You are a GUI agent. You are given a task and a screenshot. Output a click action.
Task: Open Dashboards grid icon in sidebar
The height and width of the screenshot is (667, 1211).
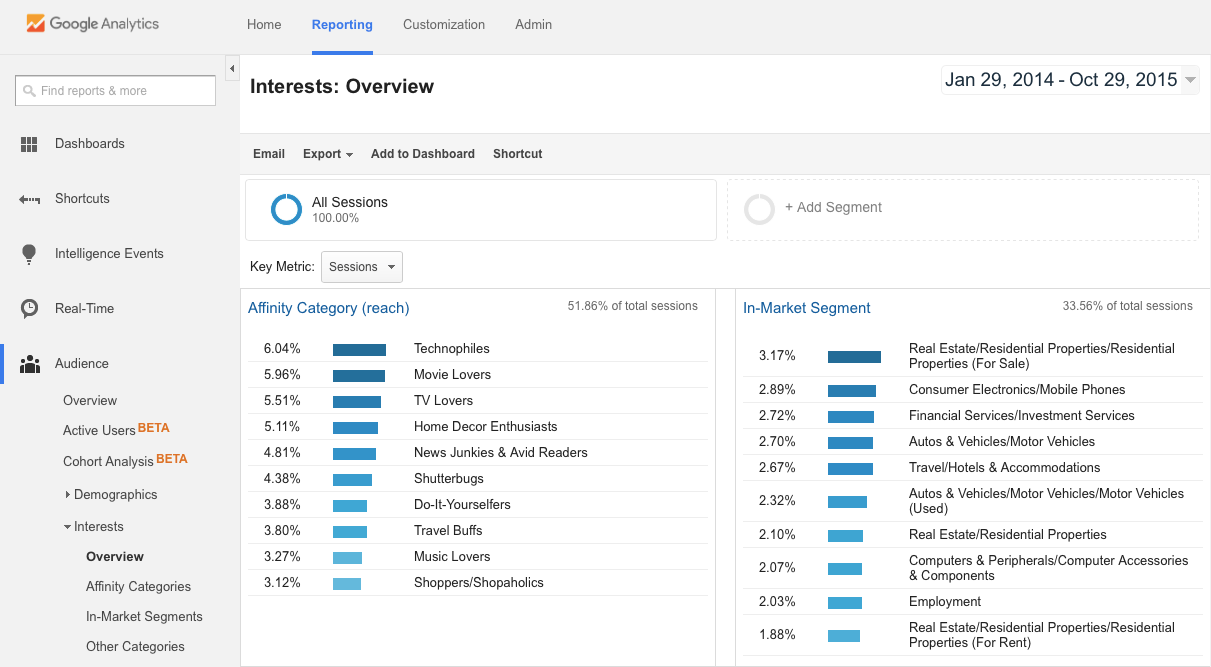click(29, 144)
